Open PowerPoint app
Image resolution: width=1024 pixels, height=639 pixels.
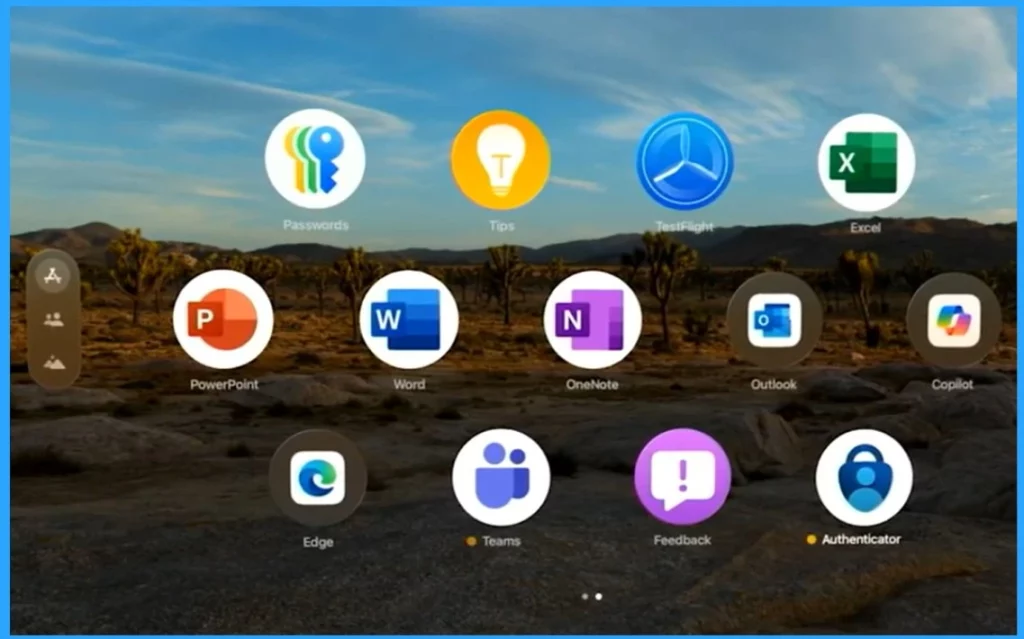223,320
